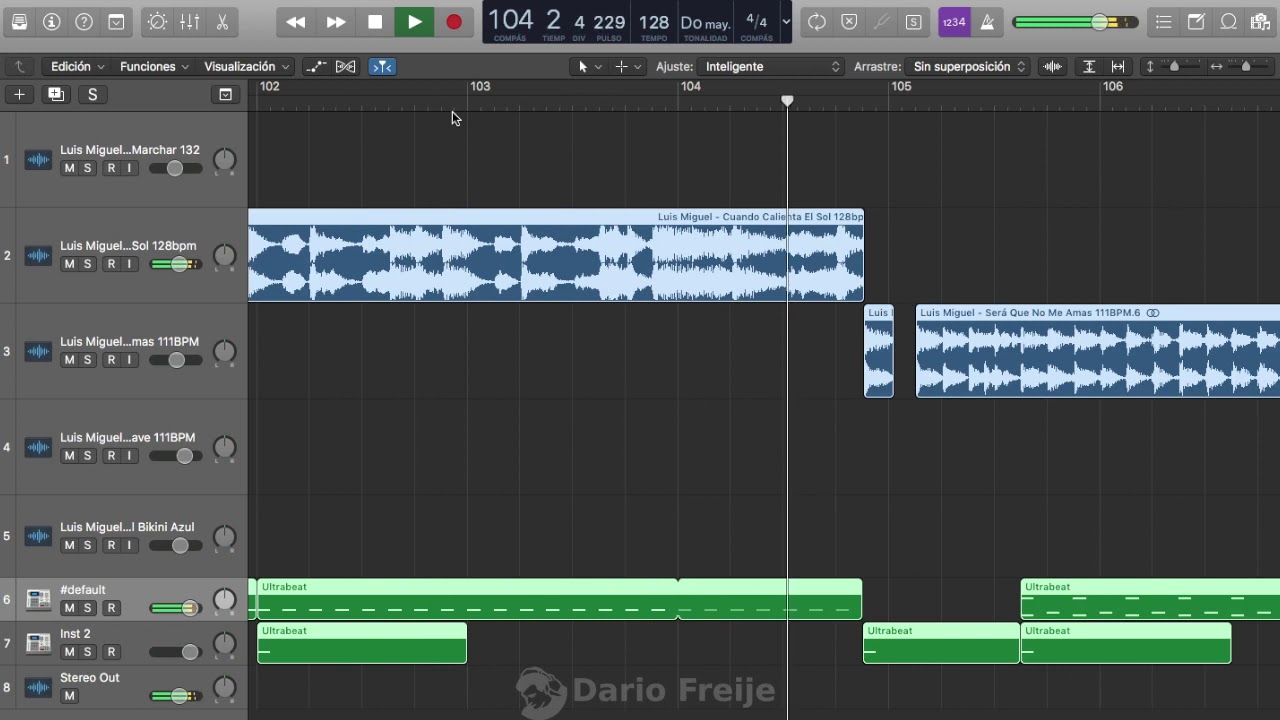Screen dimensions: 1280x720
Task: Open the LCD display mode dropdown
Action: (786, 22)
